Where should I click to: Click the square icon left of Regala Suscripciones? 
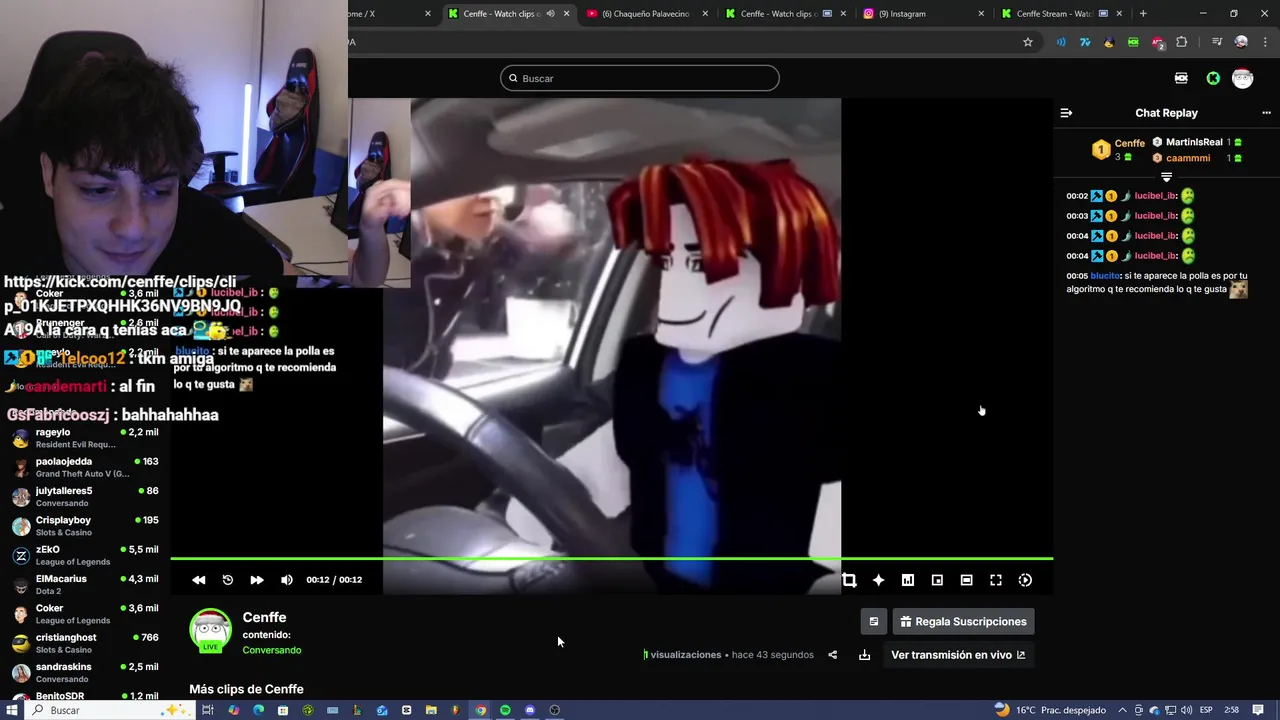point(874,621)
